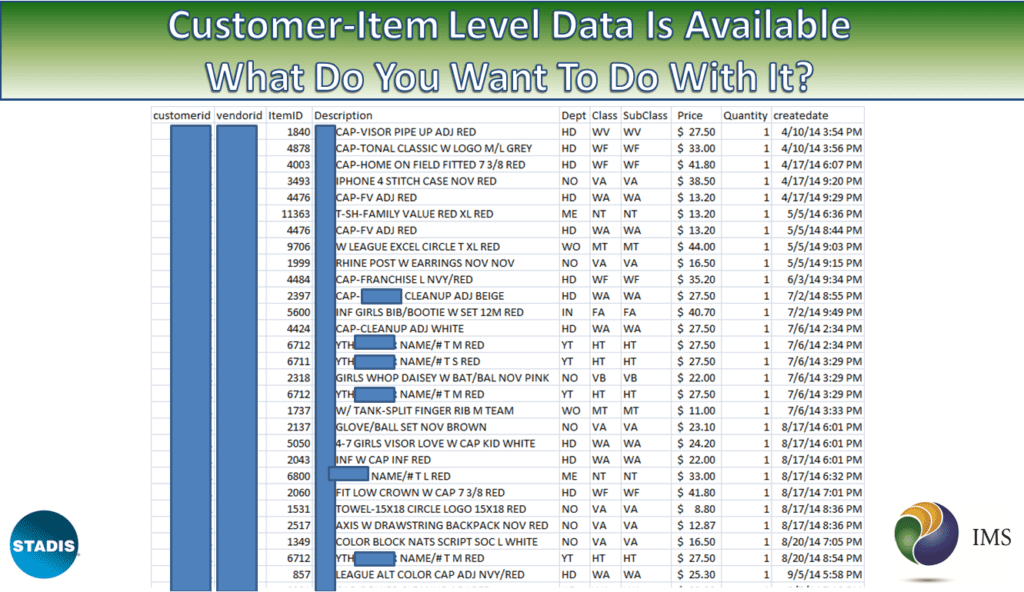Image resolution: width=1024 pixels, height=592 pixels.
Task: Click the Quantity column header
Action: 745,116
